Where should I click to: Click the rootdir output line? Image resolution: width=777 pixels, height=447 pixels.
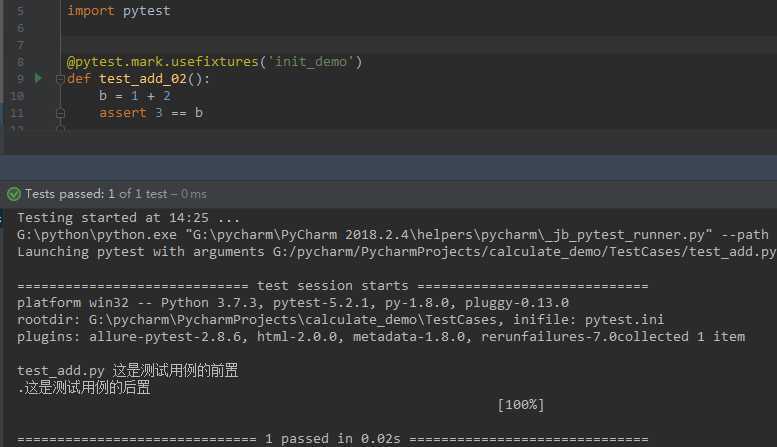340,320
